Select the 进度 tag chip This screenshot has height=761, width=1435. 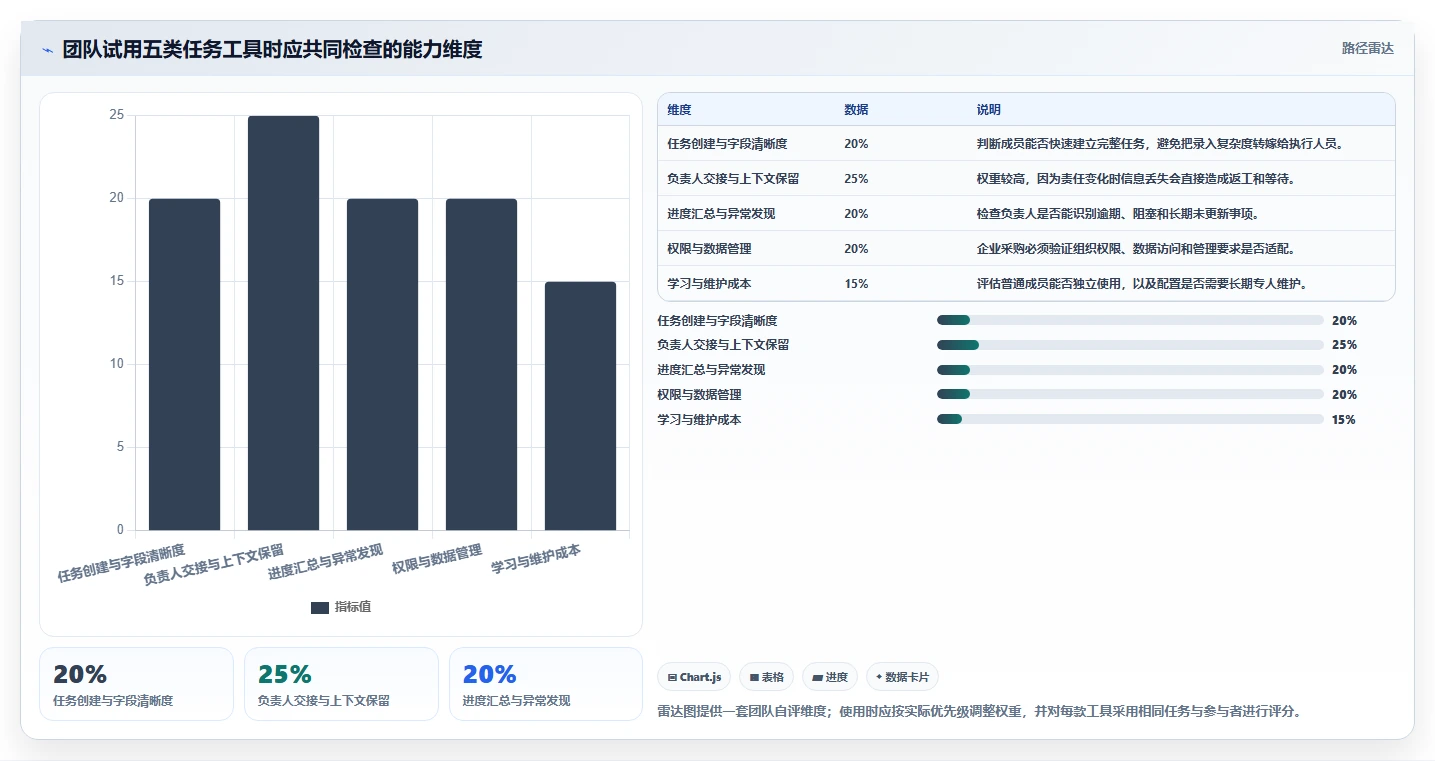830,677
